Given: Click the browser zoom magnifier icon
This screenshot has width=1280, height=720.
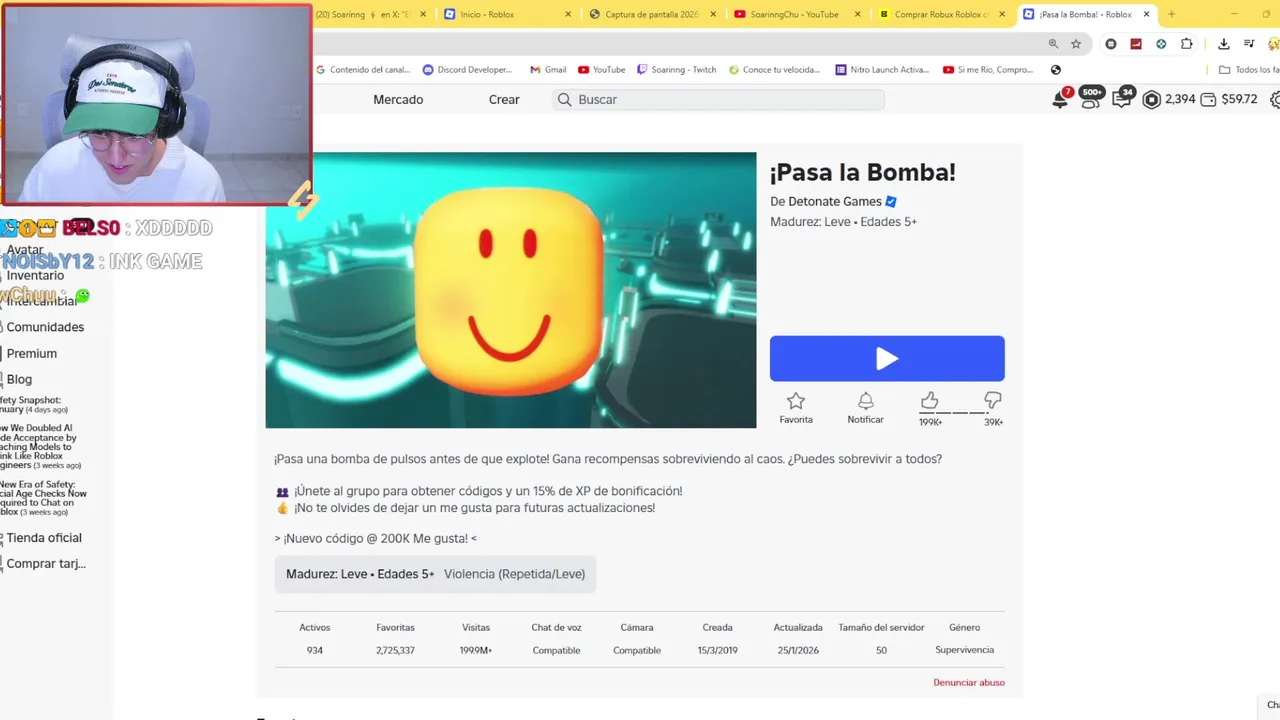Looking at the screenshot, I should tap(1053, 44).
